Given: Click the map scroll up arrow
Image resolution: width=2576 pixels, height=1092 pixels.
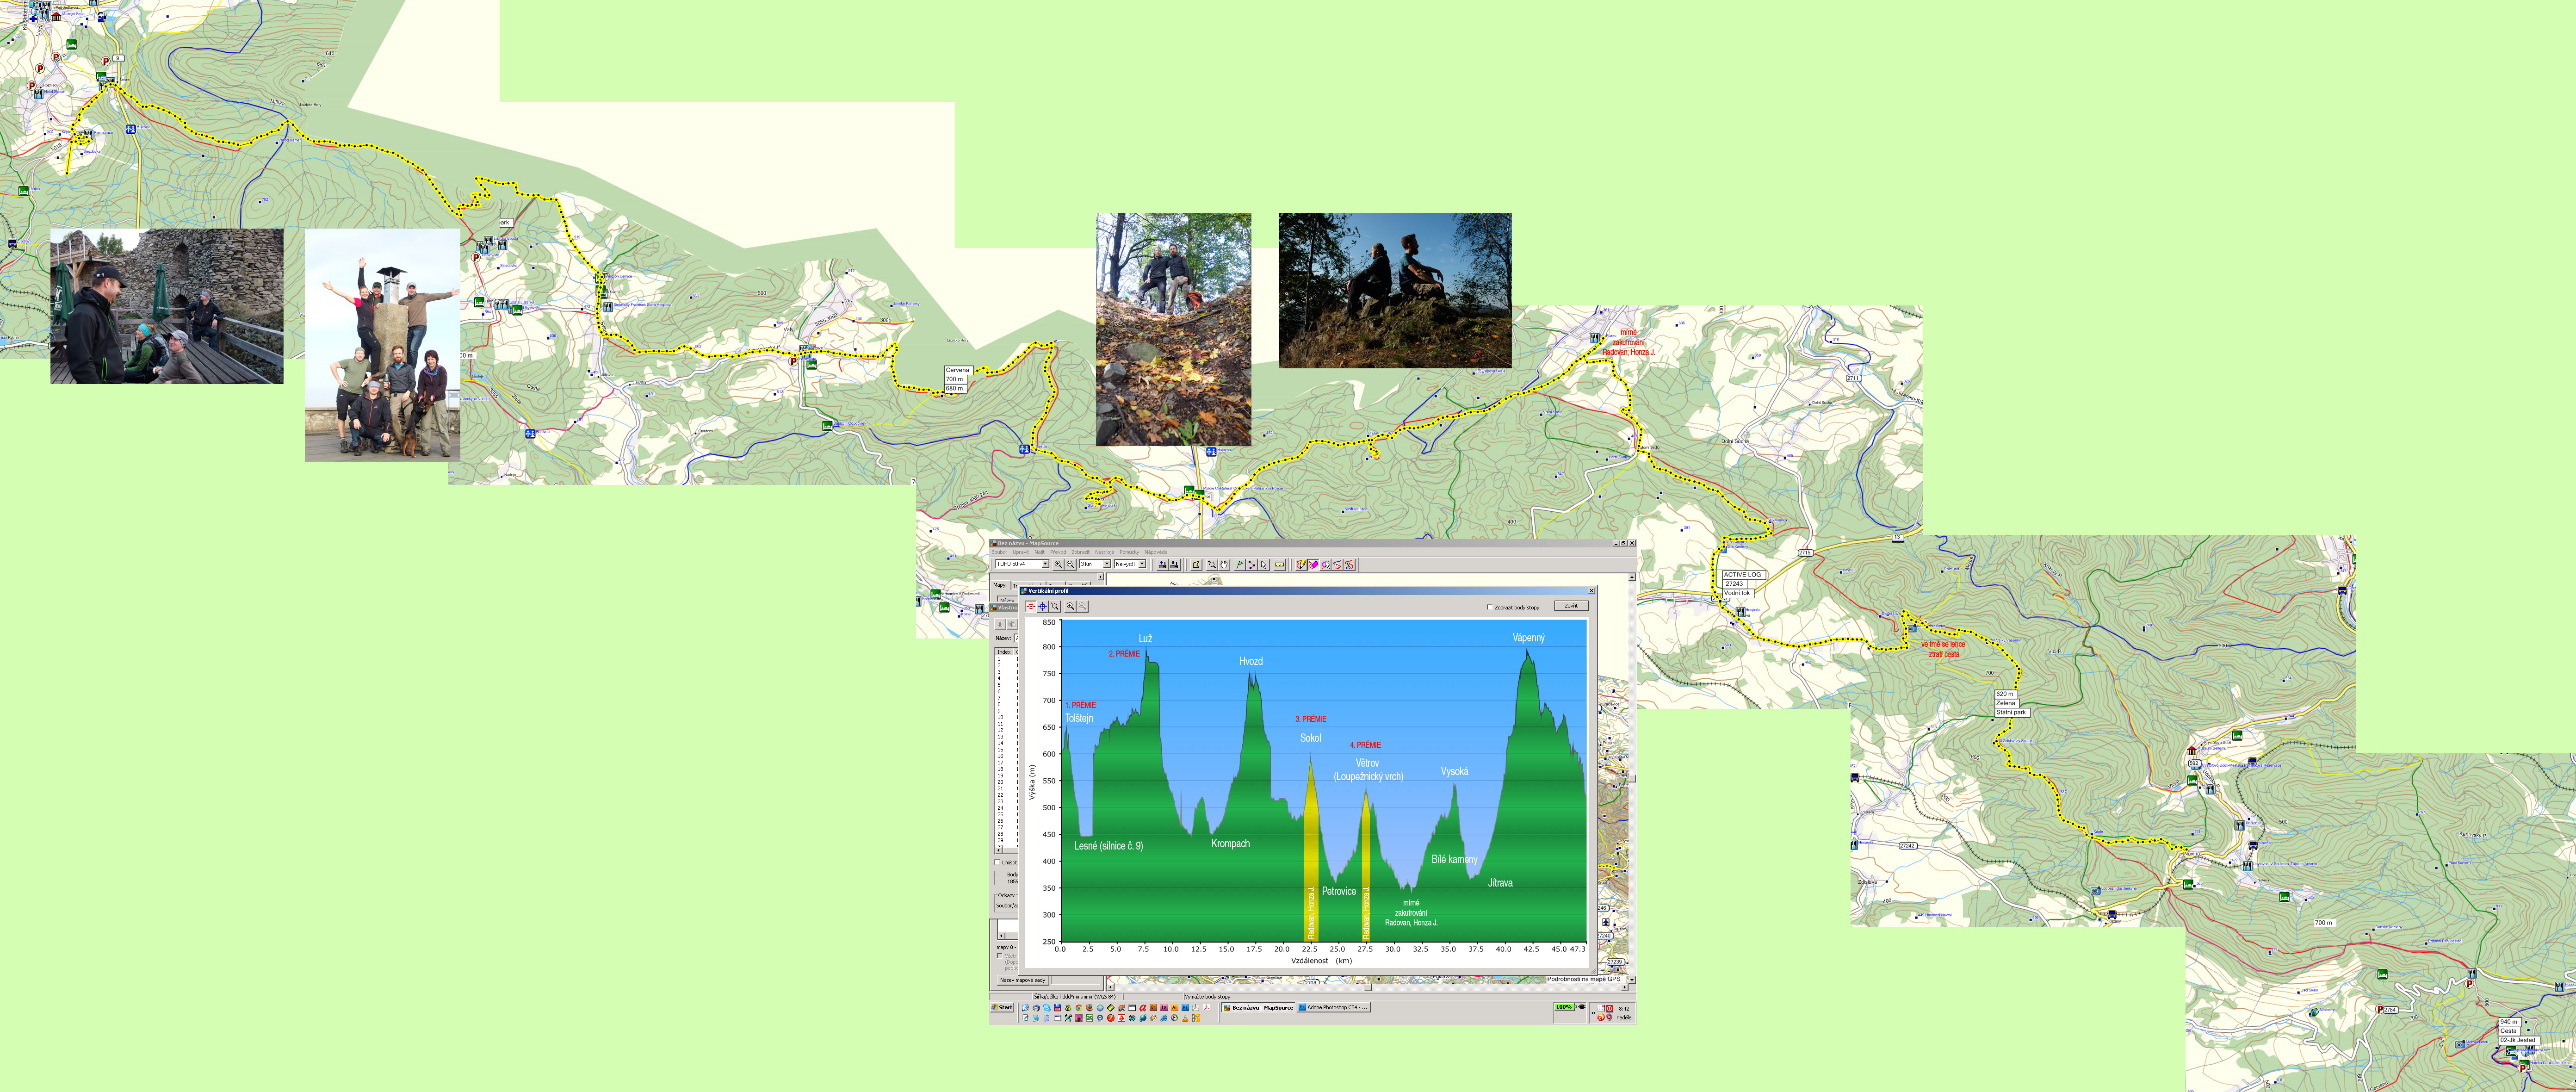Looking at the screenshot, I should click(x=1632, y=577).
